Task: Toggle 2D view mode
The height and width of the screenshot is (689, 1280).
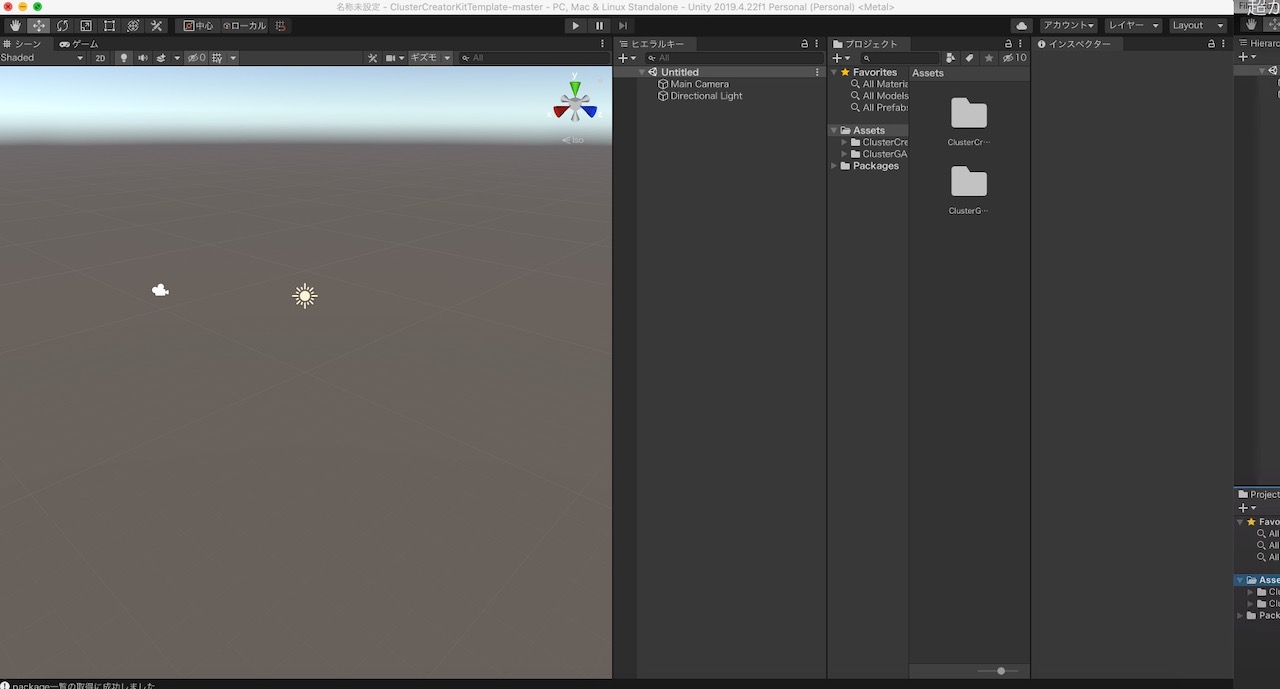Action: (102, 57)
